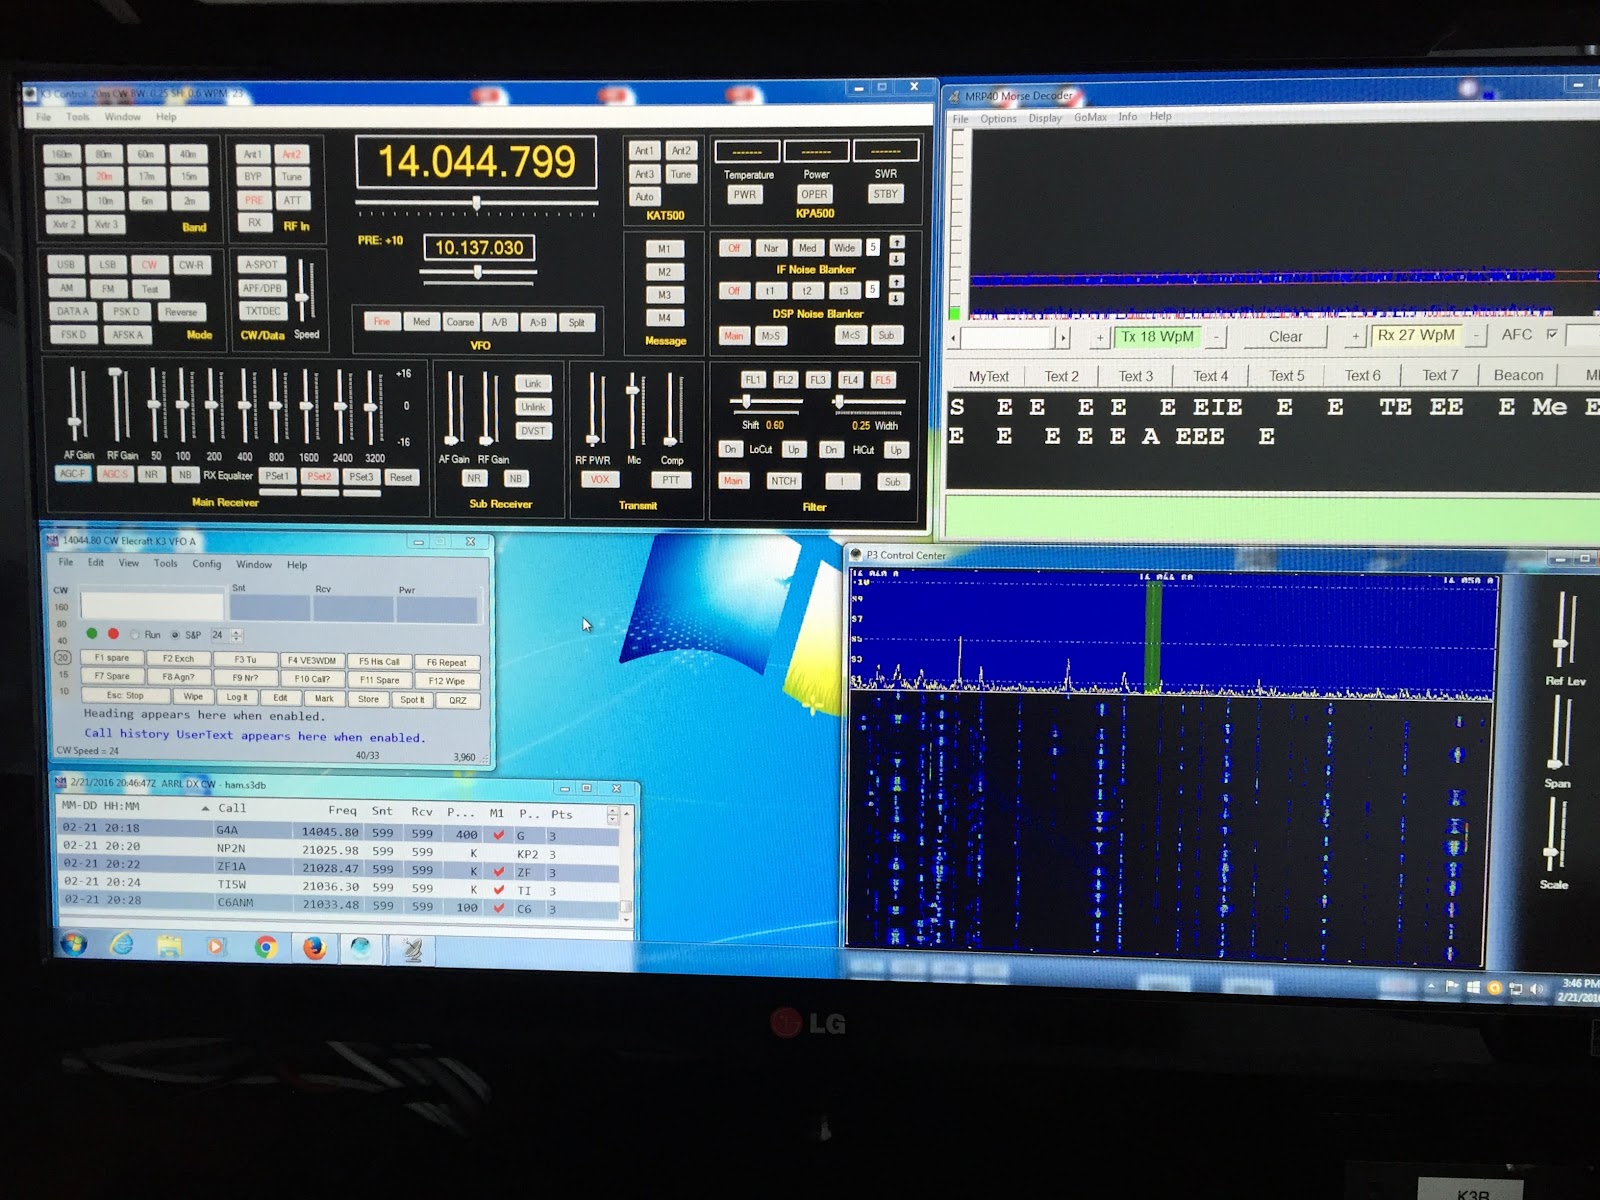Select the Run radio button
The image size is (1600, 1200).
click(x=135, y=634)
